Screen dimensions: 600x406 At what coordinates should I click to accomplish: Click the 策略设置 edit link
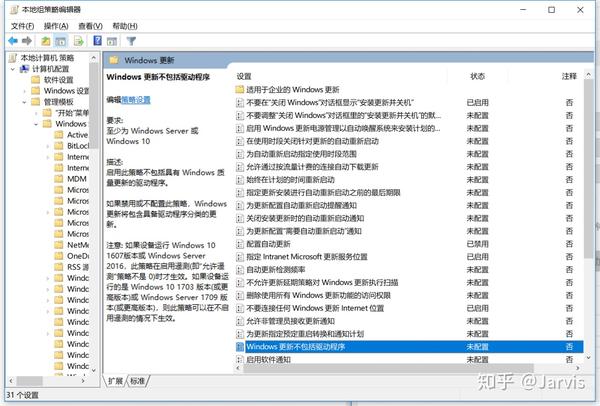pos(135,100)
